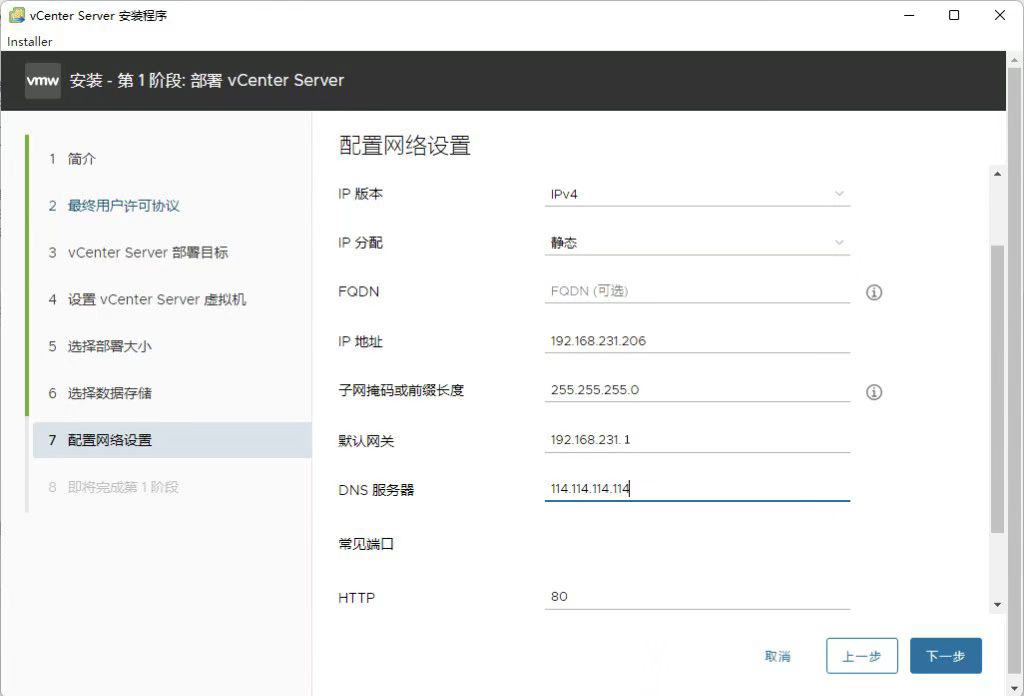
Task: Select step 7 配置网络设置
Action: tap(171, 440)
